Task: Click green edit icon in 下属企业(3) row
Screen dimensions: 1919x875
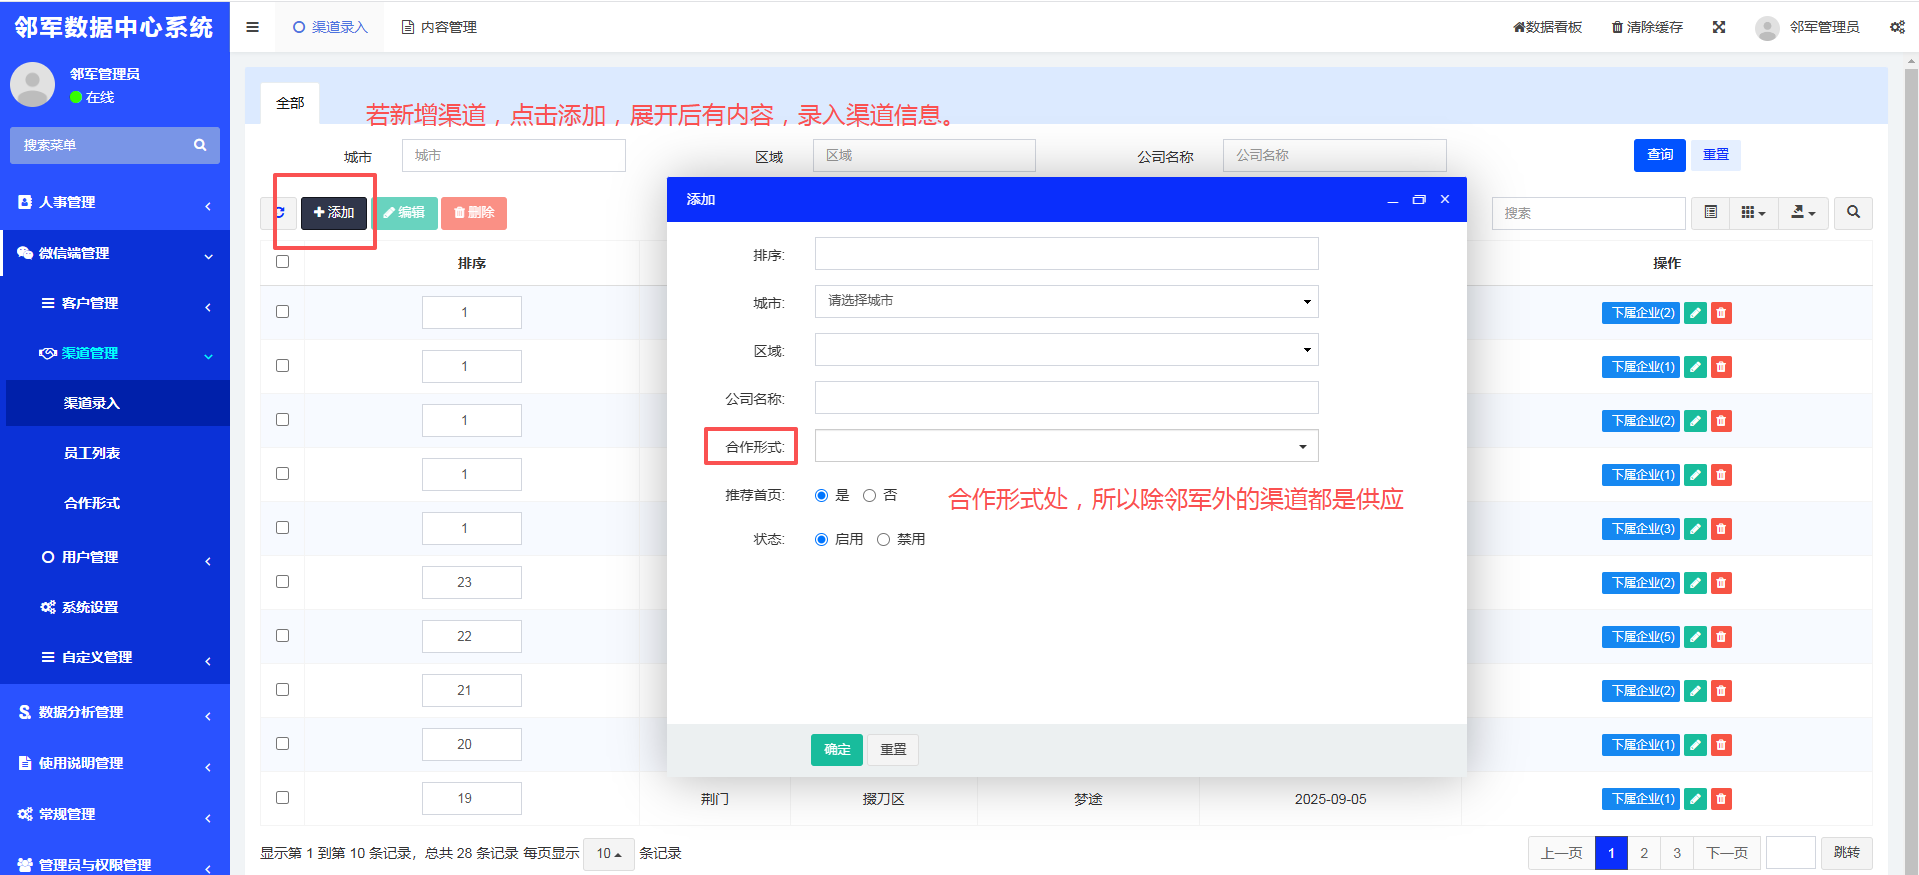Action: pos(1695,529)
